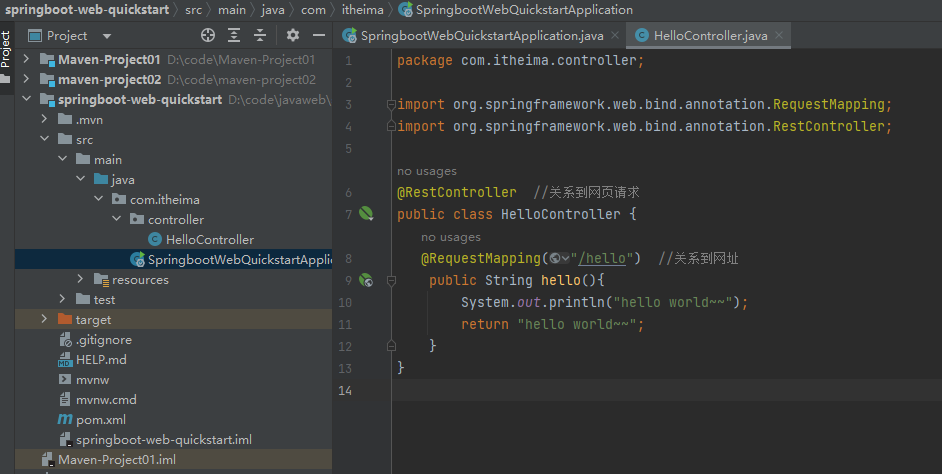Select the mvnw.cmd file
This screenshot has width=942, height=474.
[106, 400]
